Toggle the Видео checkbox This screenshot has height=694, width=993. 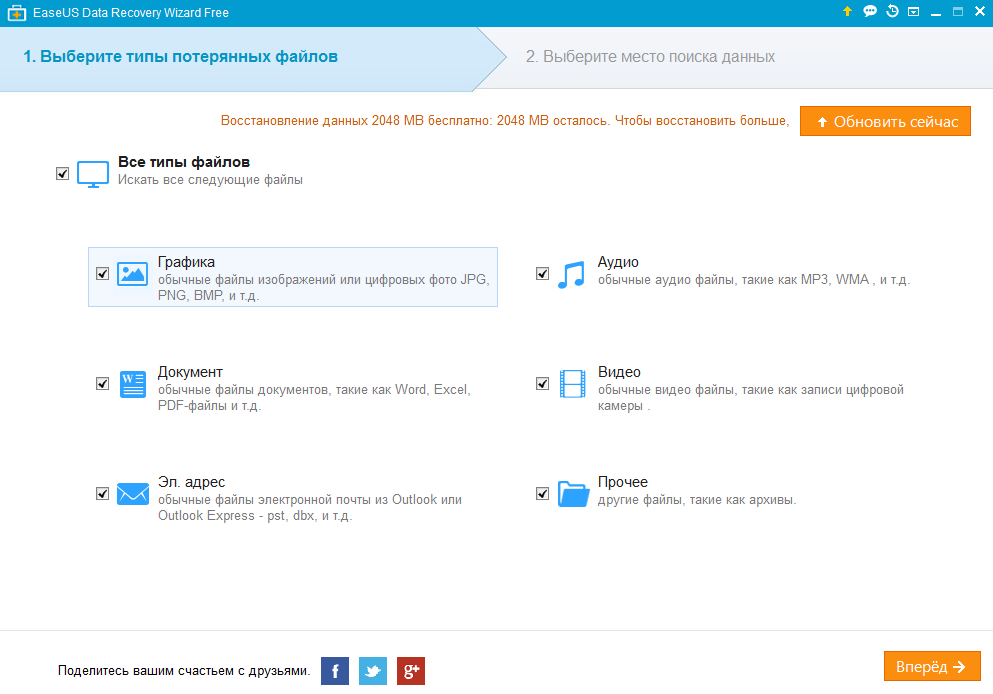tap(542, 384)
